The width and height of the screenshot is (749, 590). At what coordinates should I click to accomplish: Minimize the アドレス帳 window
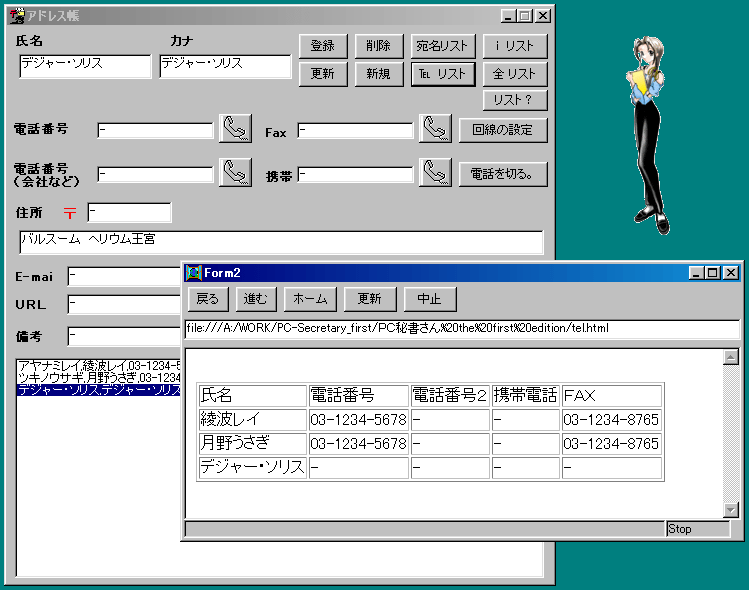[508, 16]
